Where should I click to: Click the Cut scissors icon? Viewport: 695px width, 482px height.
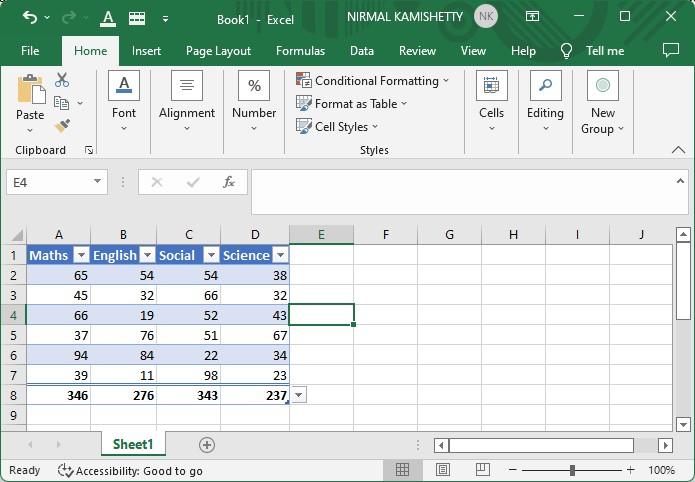point(62,80)
